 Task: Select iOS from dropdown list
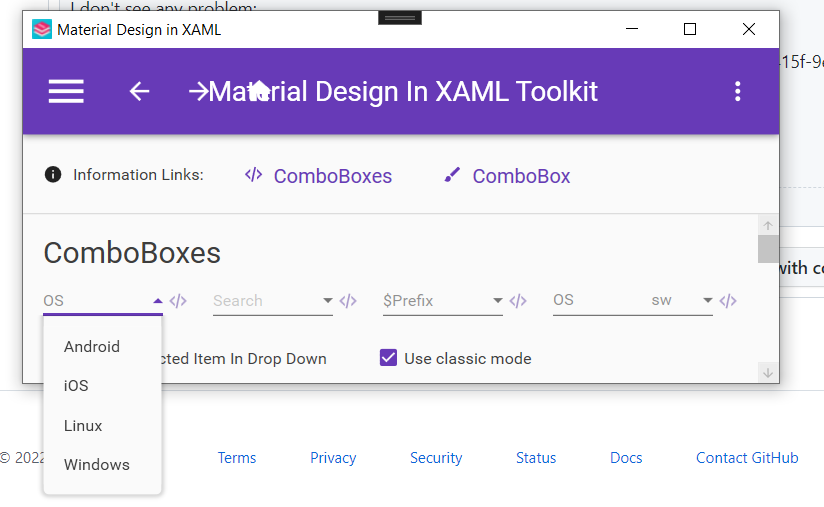click(x=102, y=386)
